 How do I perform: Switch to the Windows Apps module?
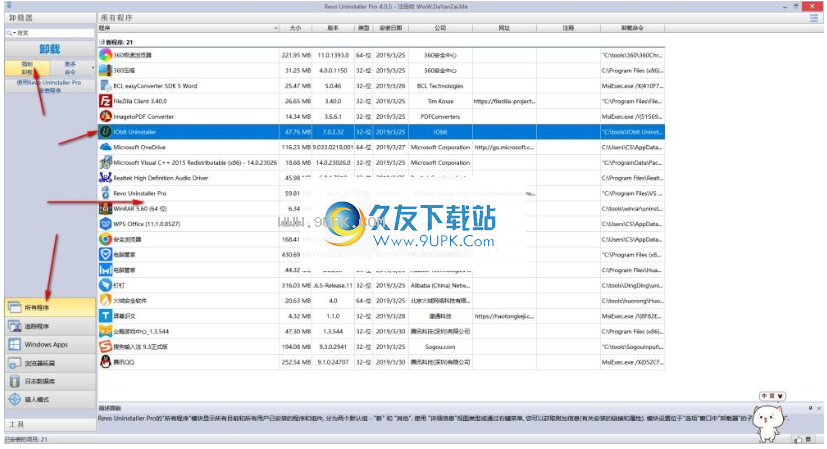(51, 345)
